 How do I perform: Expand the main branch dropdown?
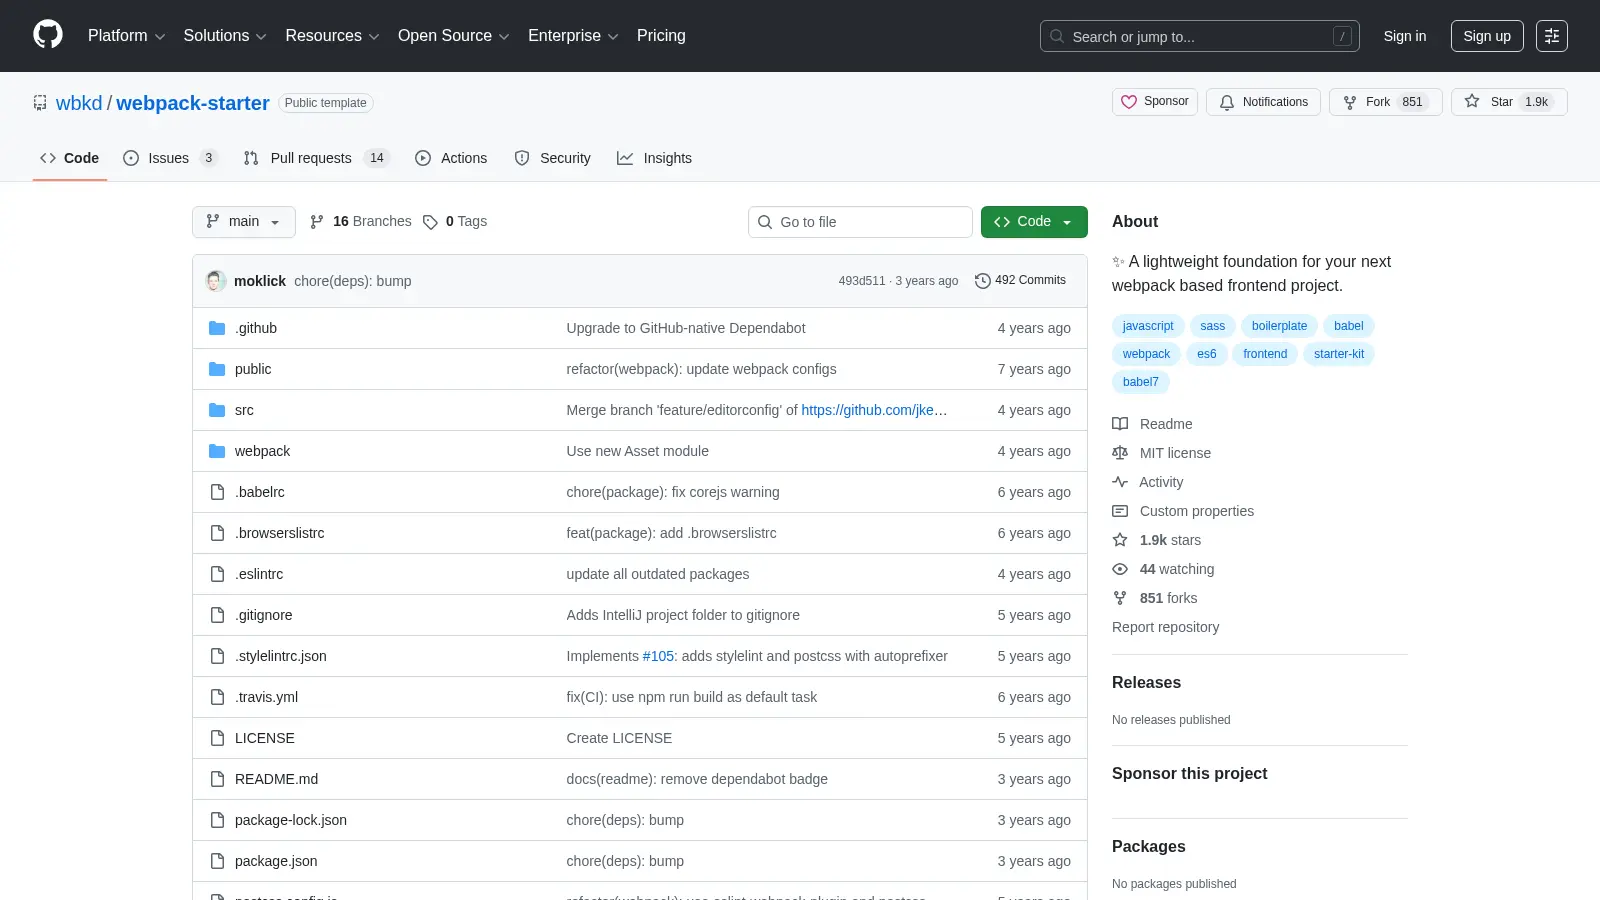(x=244, y=222)
